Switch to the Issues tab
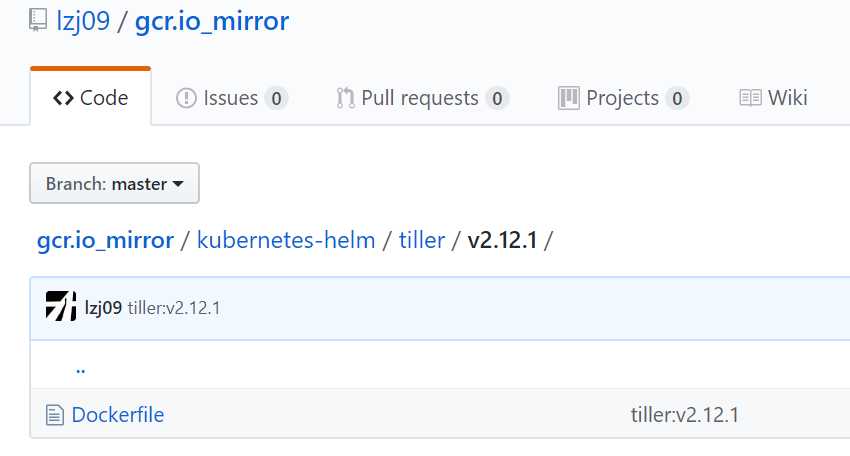The height and width of the screenshot is (456, 850). (231, 98)
